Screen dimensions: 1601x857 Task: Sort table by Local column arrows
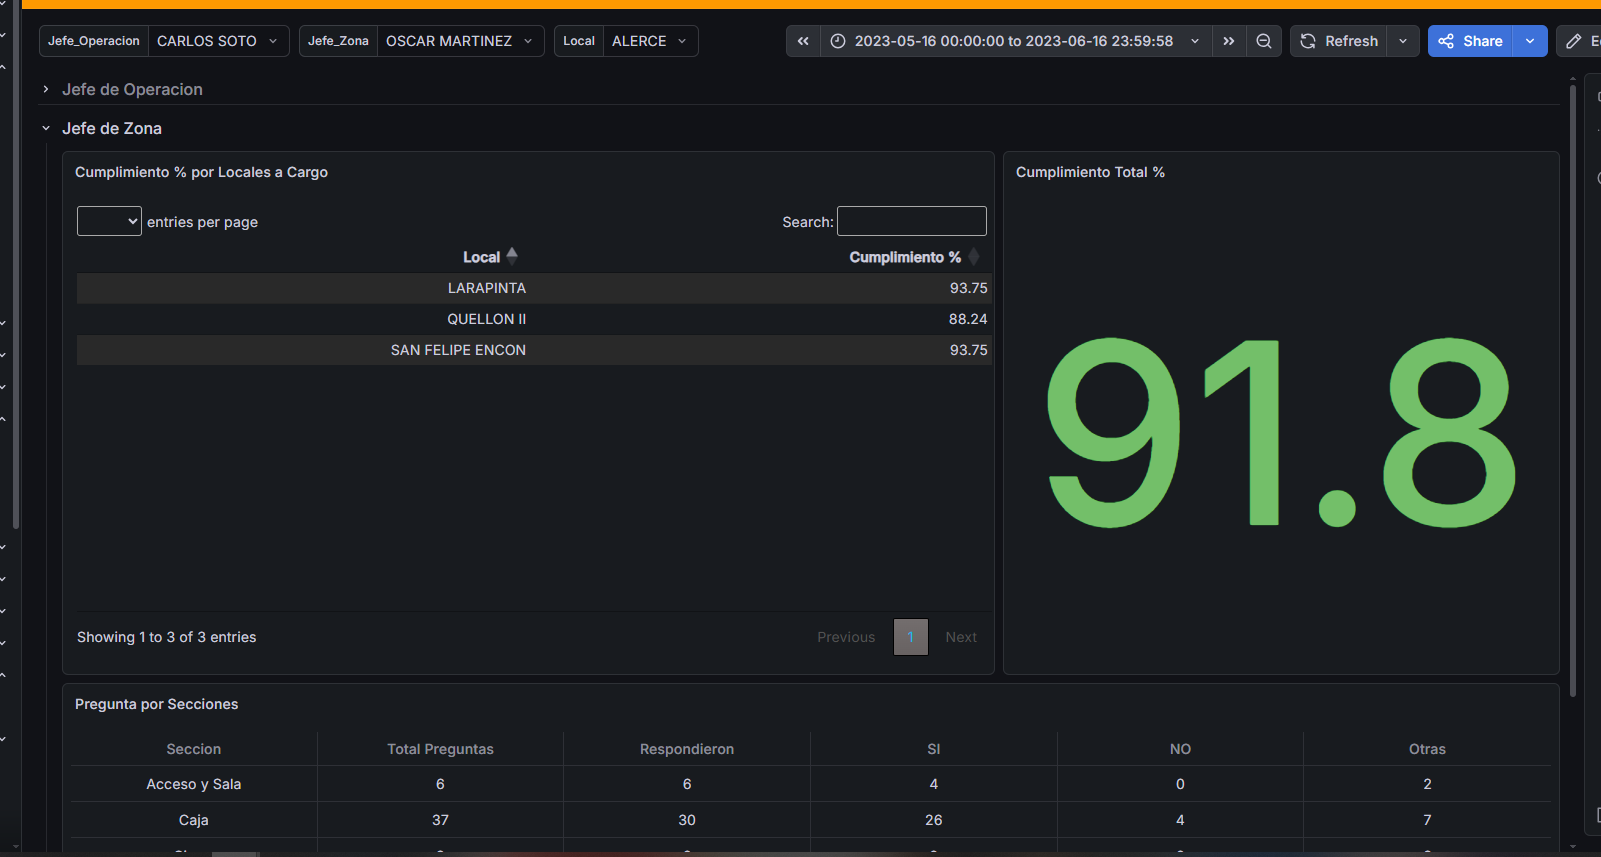[512, 257]
